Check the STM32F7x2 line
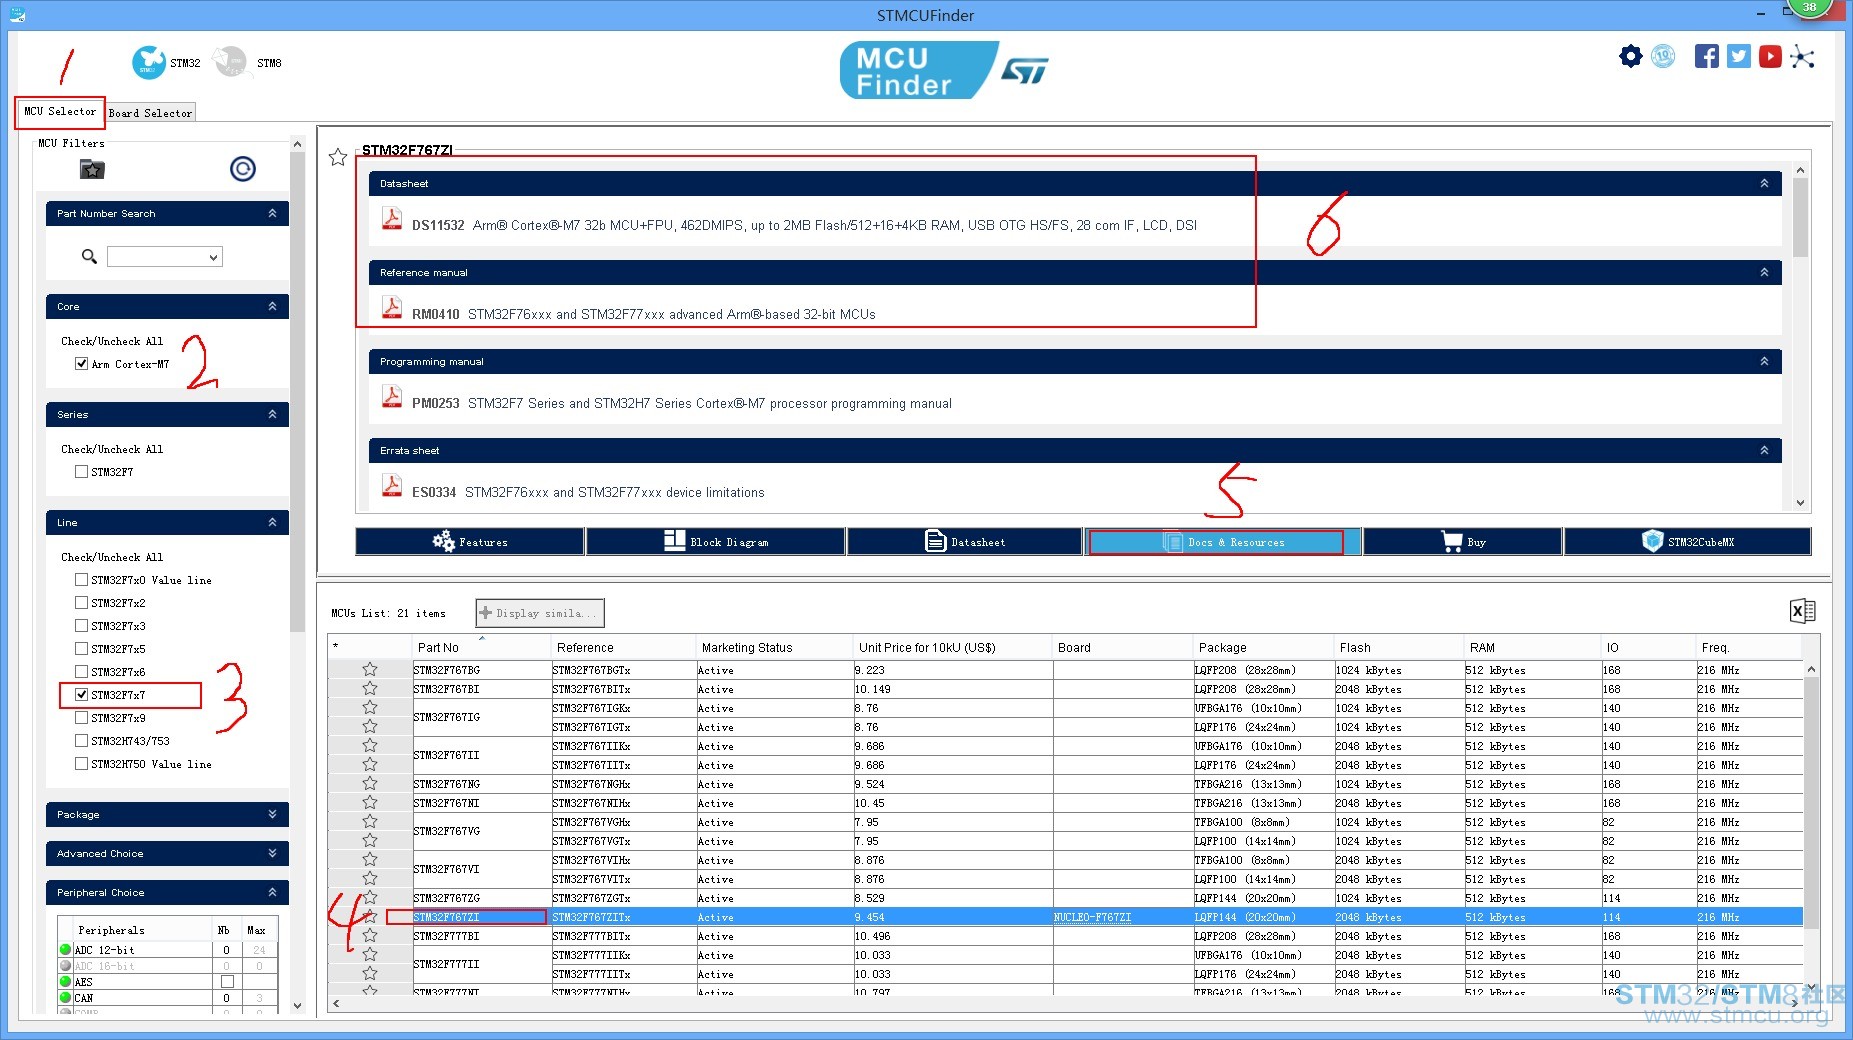 coord(82,603)
